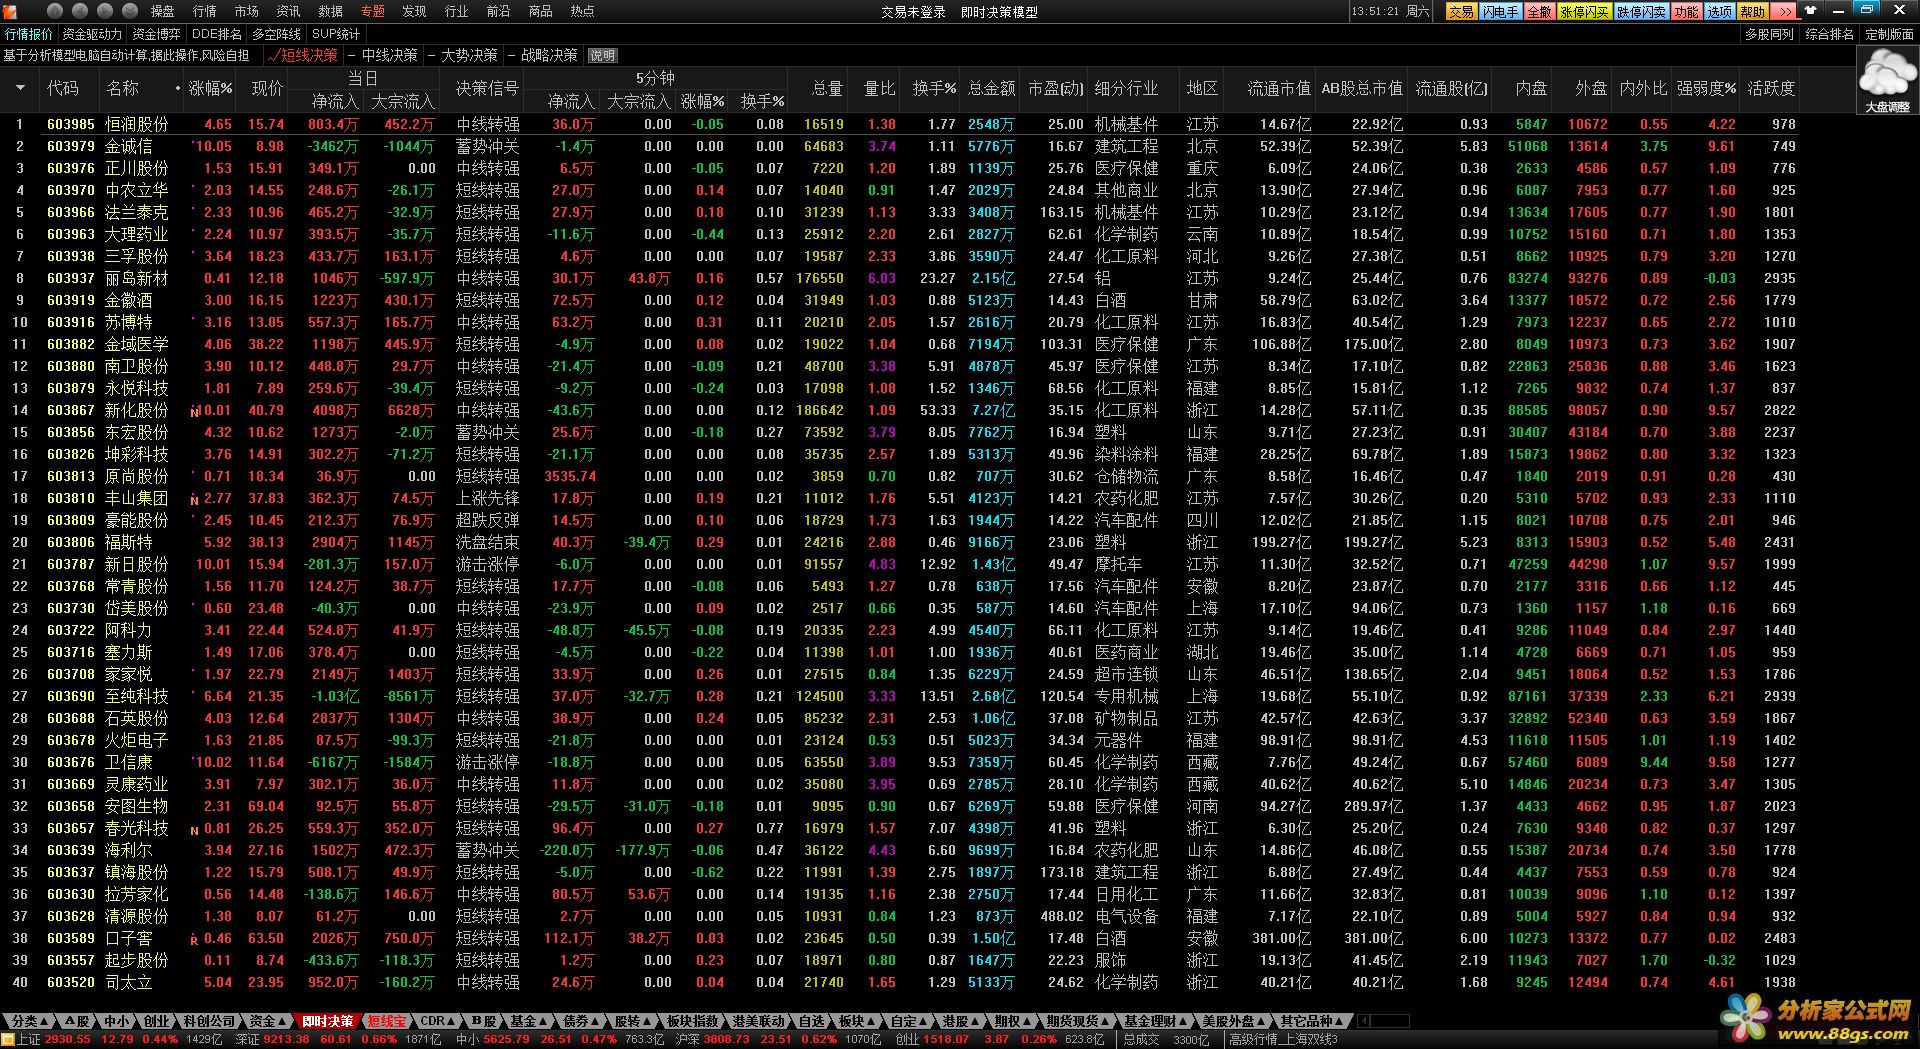Open the 操盘 menu

click(x=162, y=11)
